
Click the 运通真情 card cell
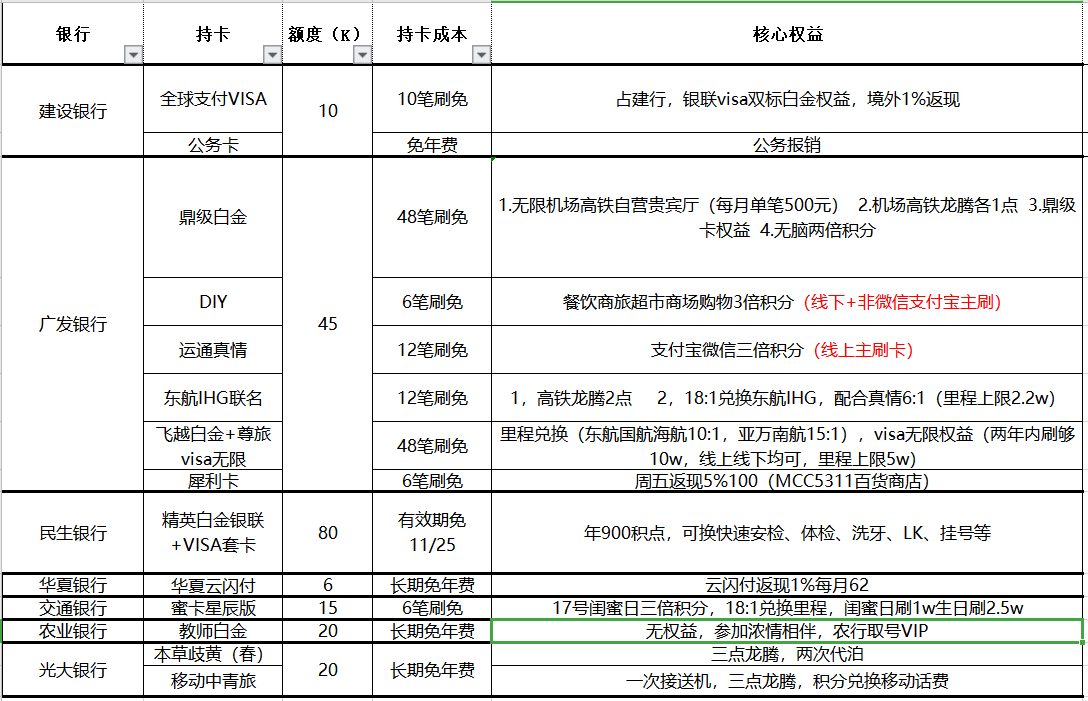coord(213,350)
